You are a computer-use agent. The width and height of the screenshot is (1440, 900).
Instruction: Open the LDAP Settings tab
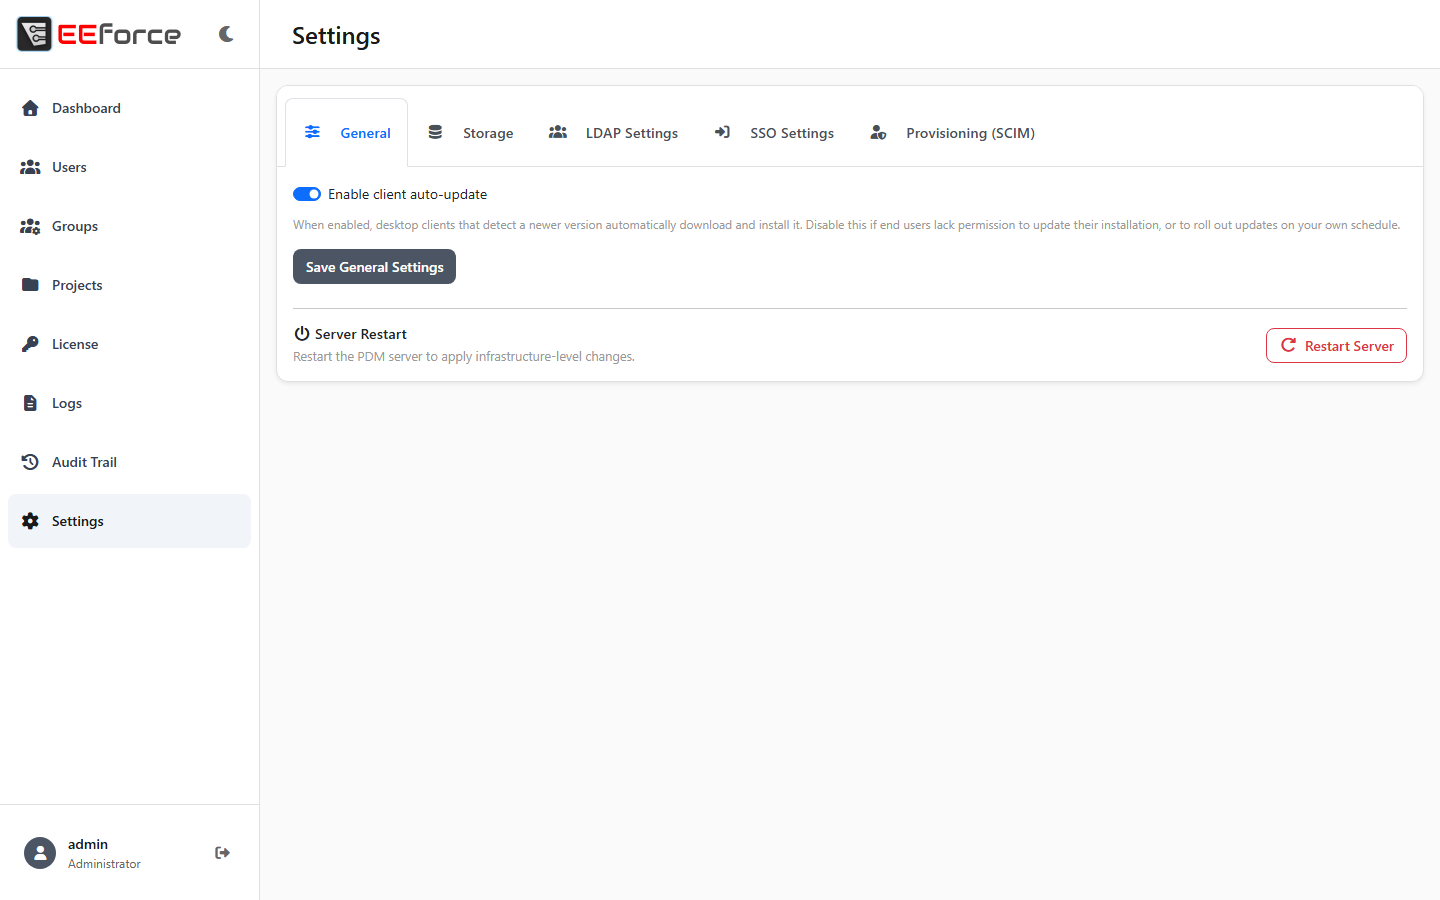[x=613, y=132]
